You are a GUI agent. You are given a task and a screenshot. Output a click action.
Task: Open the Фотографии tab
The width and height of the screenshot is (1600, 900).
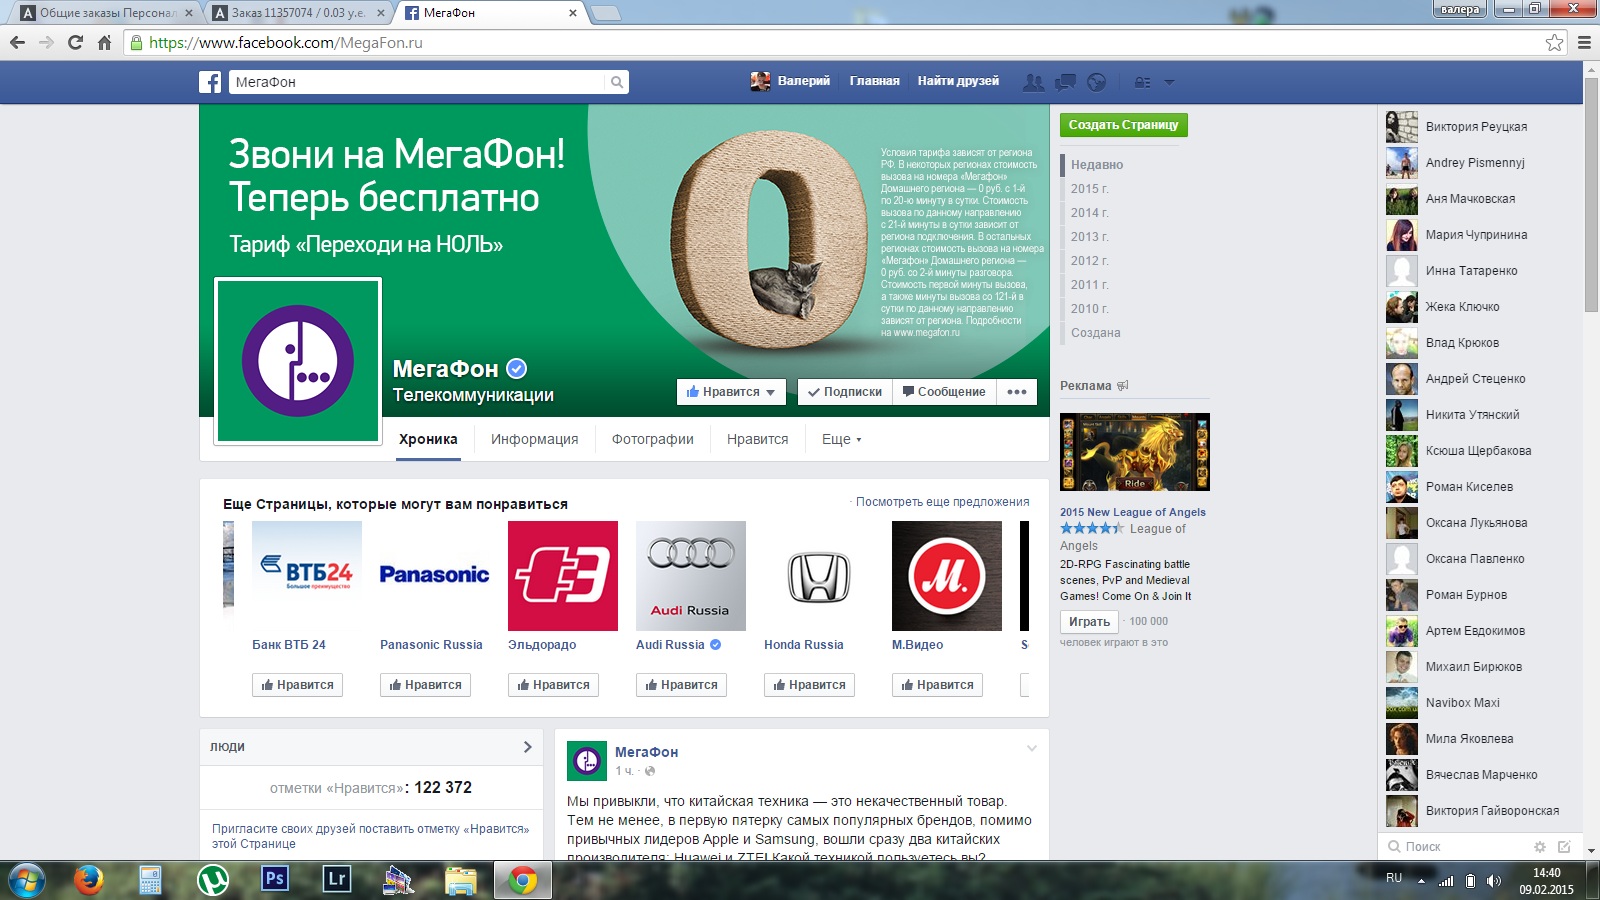[x=653, y=439]
